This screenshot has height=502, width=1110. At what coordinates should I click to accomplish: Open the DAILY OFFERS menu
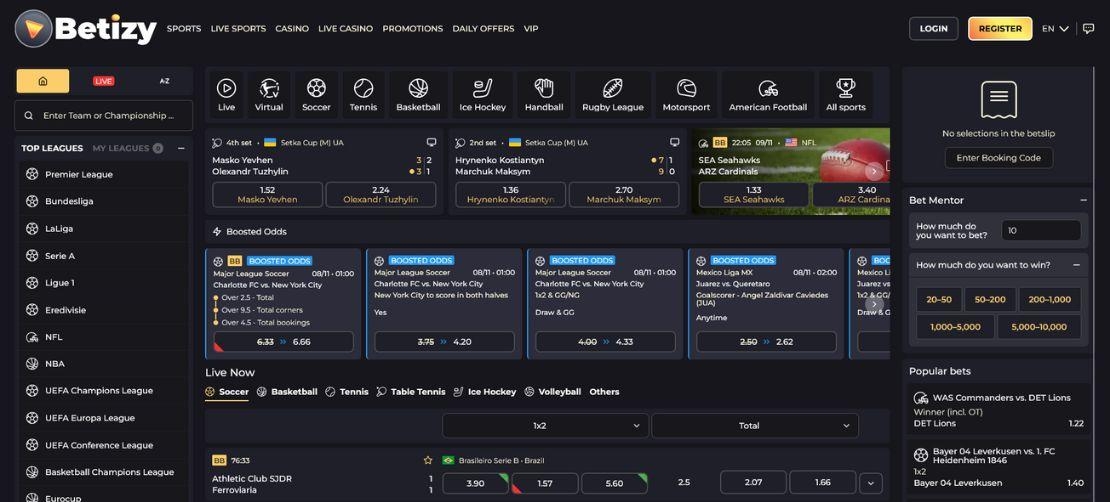click(484, 28)
